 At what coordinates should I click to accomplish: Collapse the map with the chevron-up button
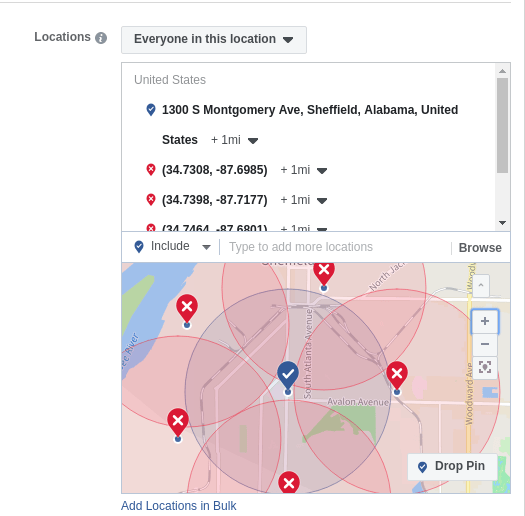481,286
